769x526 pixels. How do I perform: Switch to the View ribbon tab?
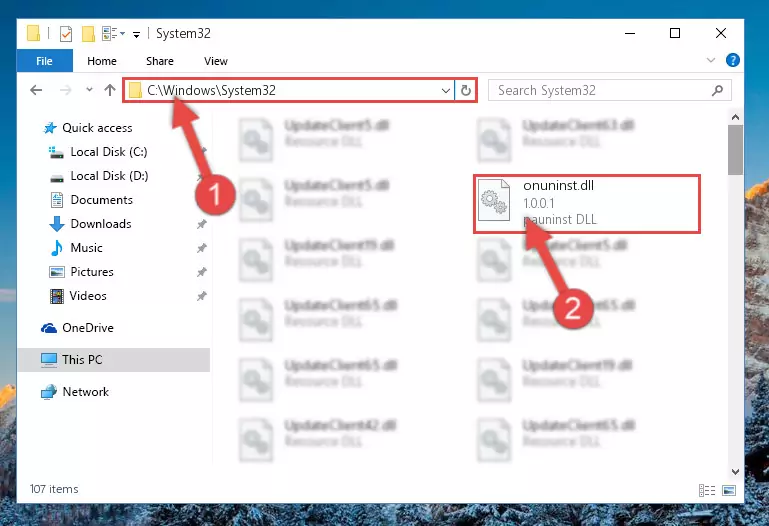point(215,61)
